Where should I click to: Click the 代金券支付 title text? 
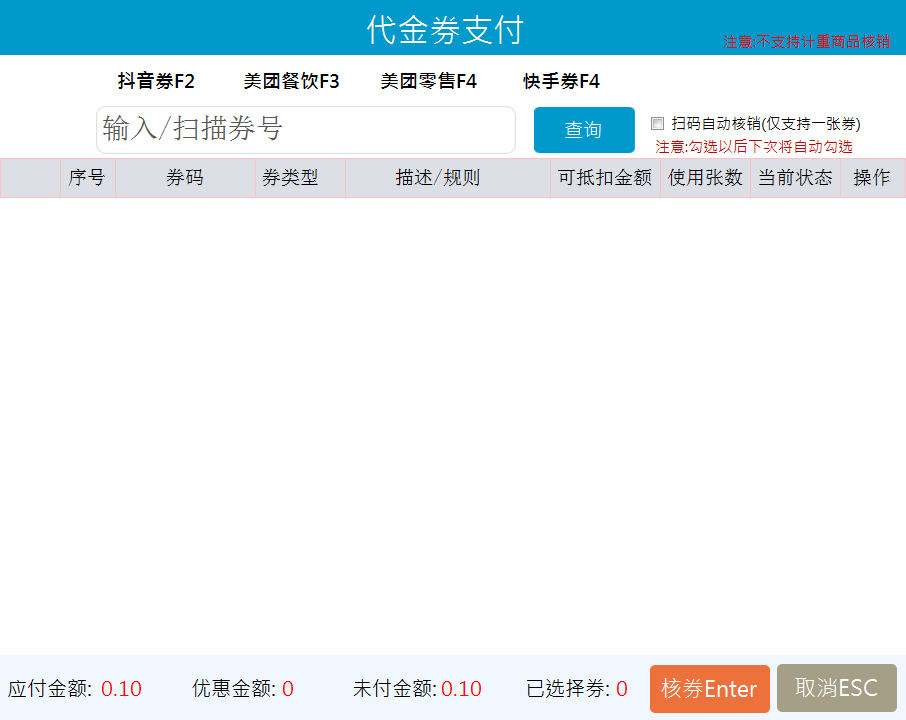[445, 30]
